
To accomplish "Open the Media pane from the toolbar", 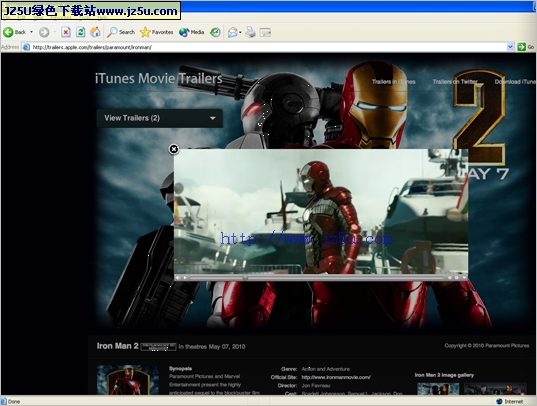I will click(191, 32).
